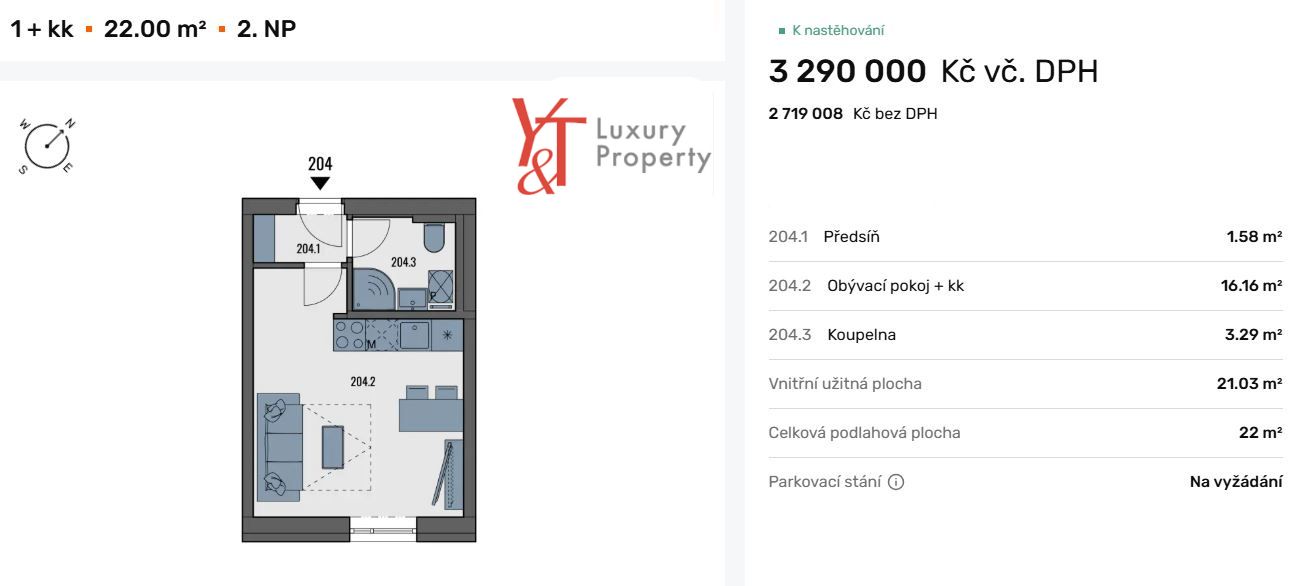
Task: Click the Parkovací stání info icon
Action: point(896,482)
